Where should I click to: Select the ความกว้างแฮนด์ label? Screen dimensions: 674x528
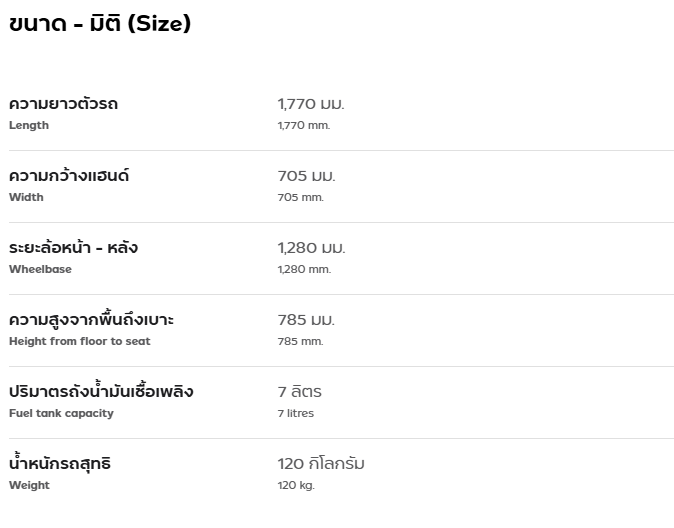69,175
